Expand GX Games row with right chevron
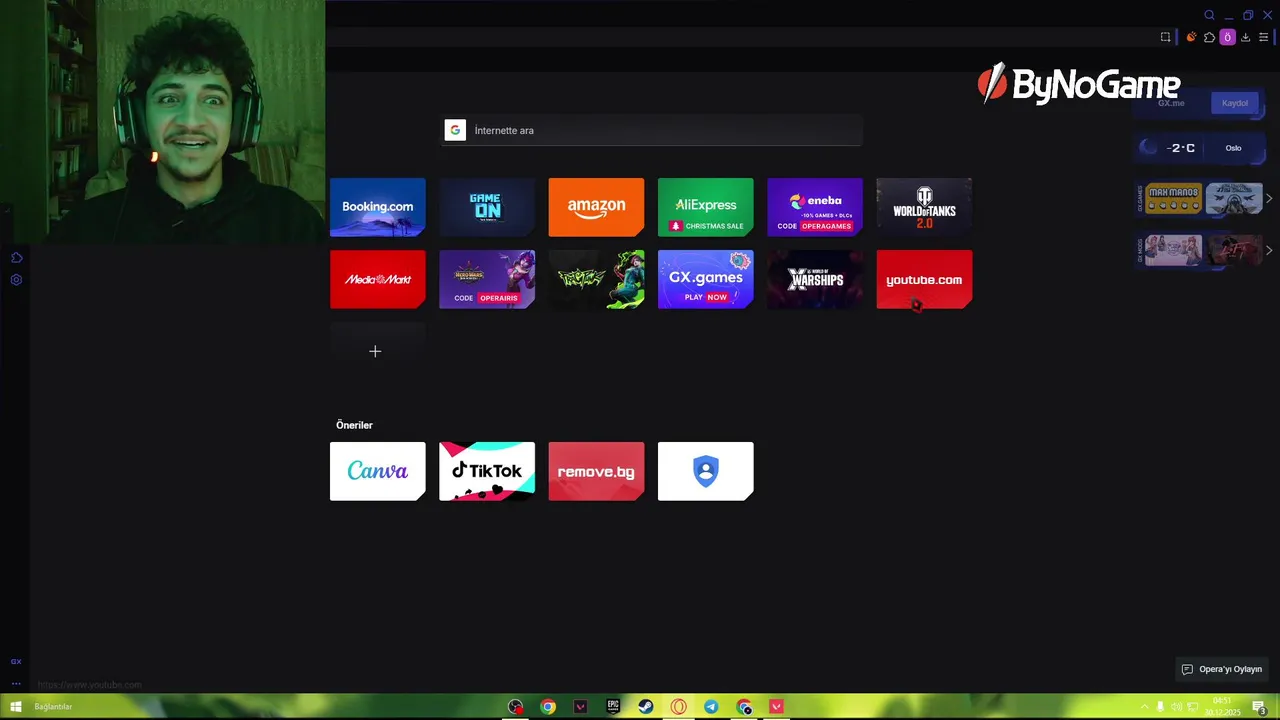The height and width of the screenshot is (720, 1280). click(x=1269, y=199)
